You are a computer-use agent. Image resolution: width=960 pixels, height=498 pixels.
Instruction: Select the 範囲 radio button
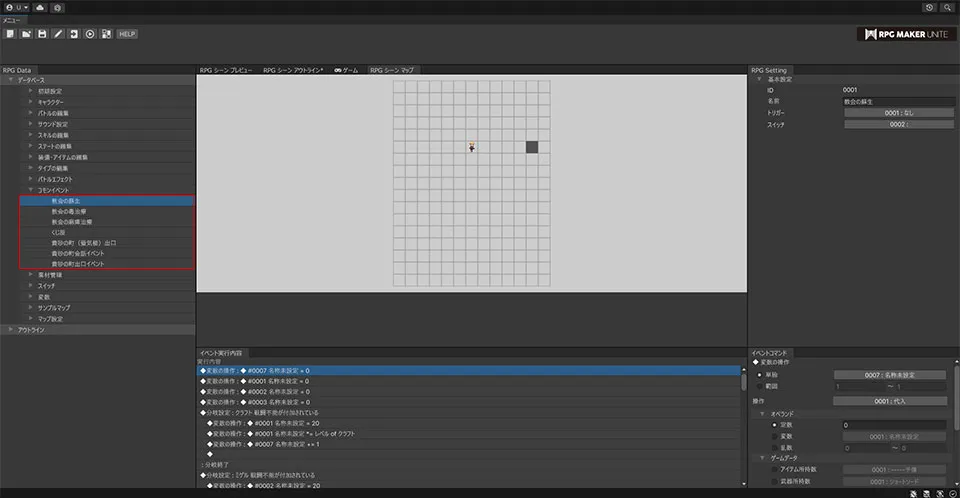[758, 385]
